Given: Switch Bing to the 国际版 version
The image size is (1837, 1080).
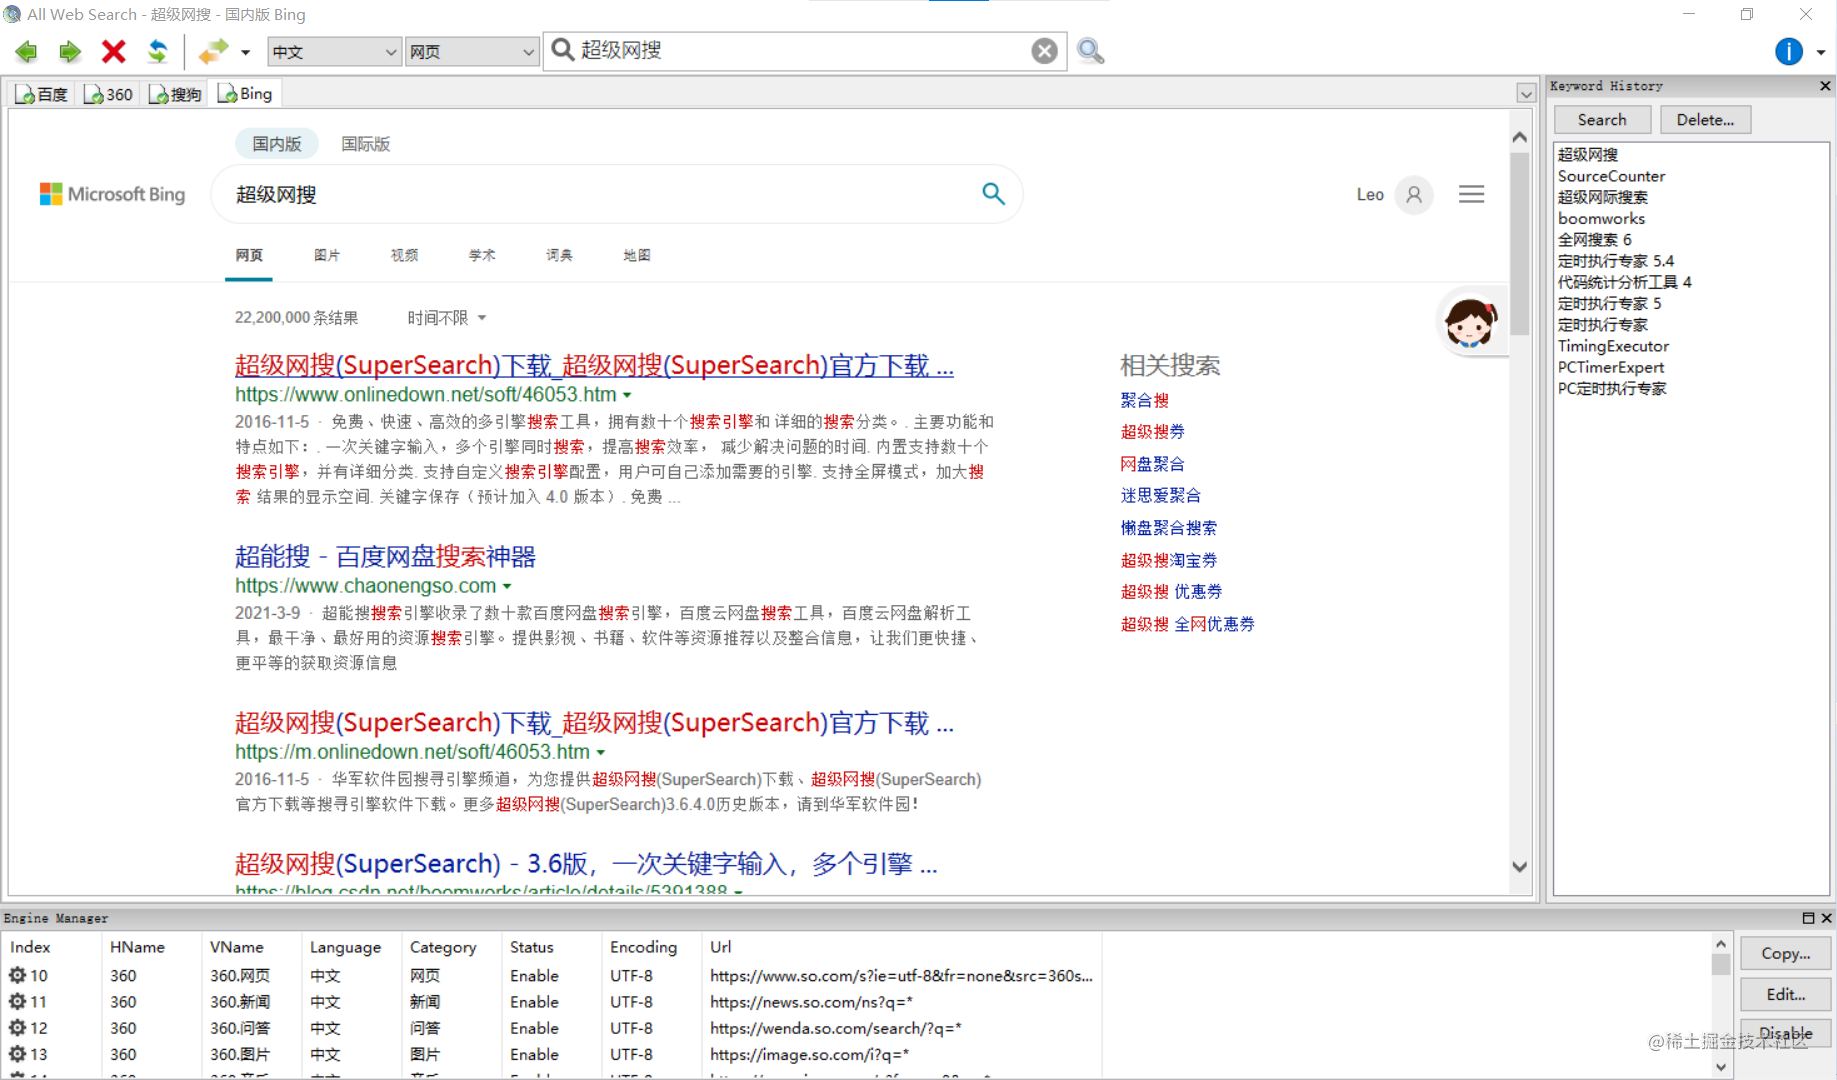Looking at the screenshot, I should coord(365,143).
